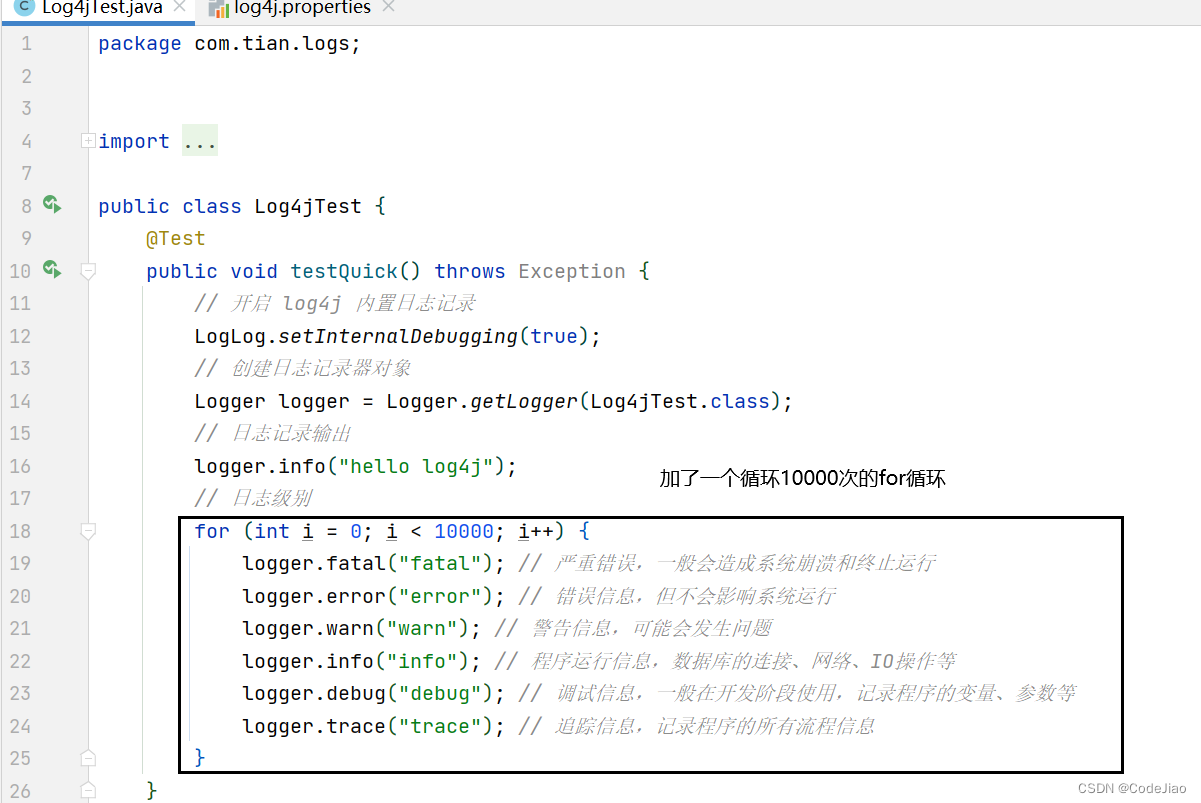The height and width of the screenshot is (803, 1201).
Task: Click the logger.trace call
Action: 374,726
